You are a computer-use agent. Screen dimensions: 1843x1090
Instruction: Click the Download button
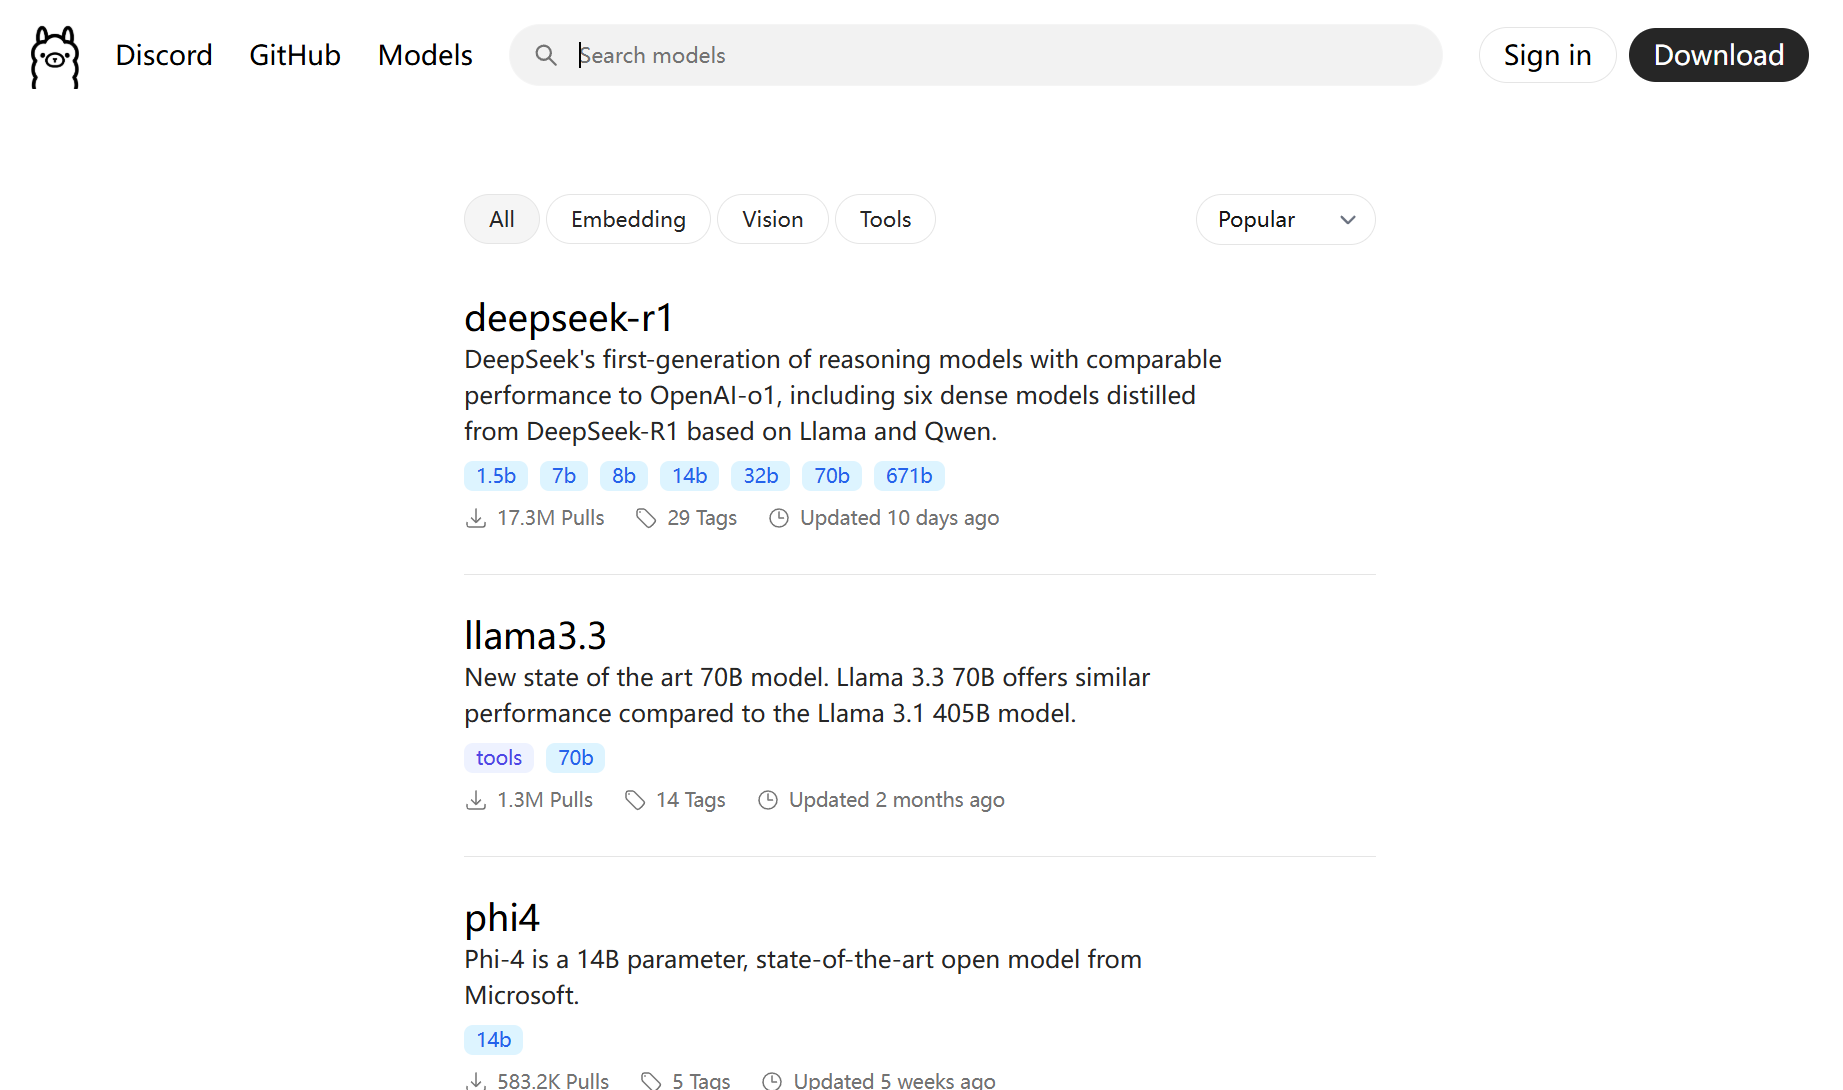(x=1718, y=55)
